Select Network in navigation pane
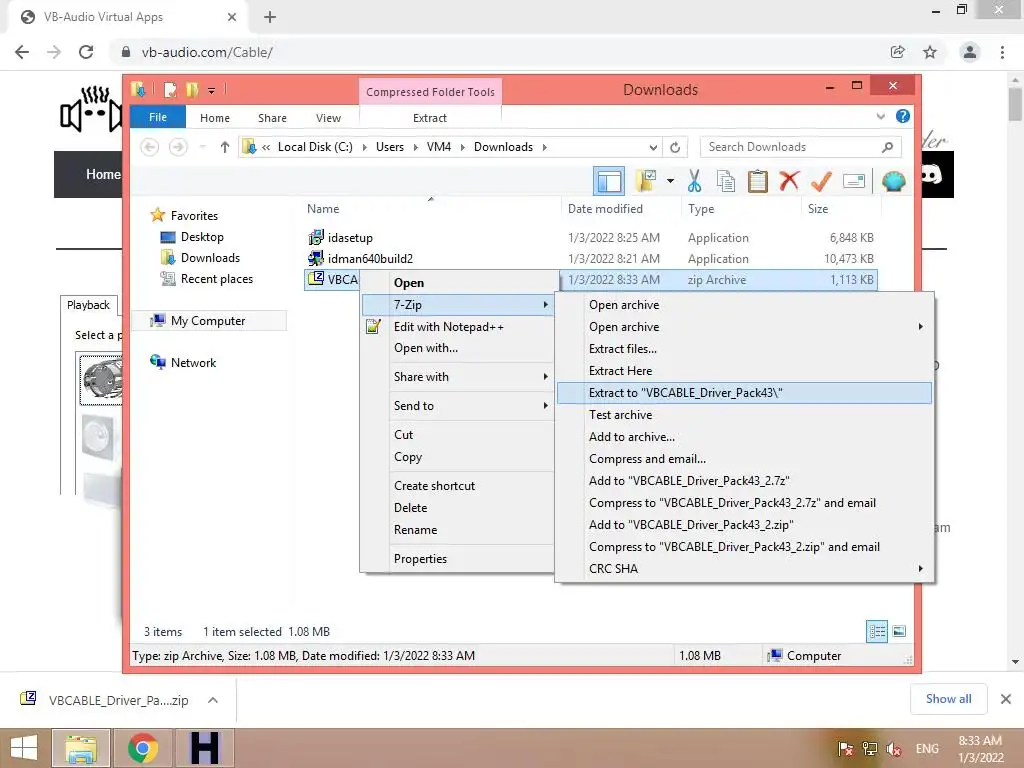Viewport: 1024px width, 768px height. tap(193, 362)
